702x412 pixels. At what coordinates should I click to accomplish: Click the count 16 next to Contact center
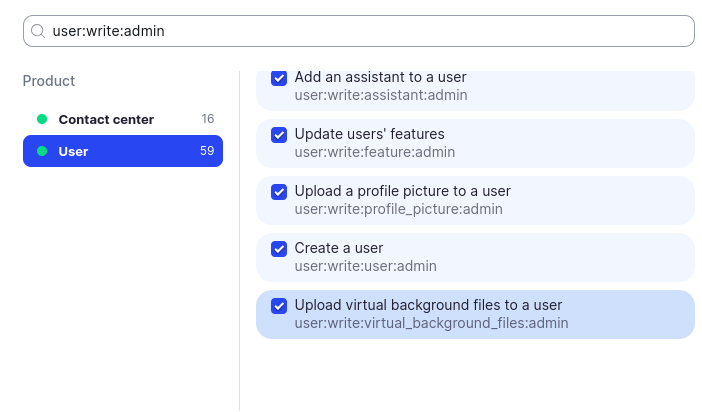[207, 119]
